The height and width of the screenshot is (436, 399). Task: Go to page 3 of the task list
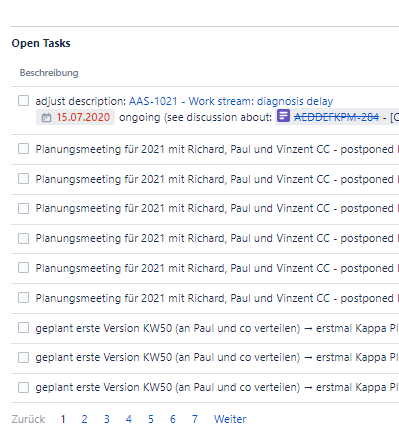click(107, 419)
